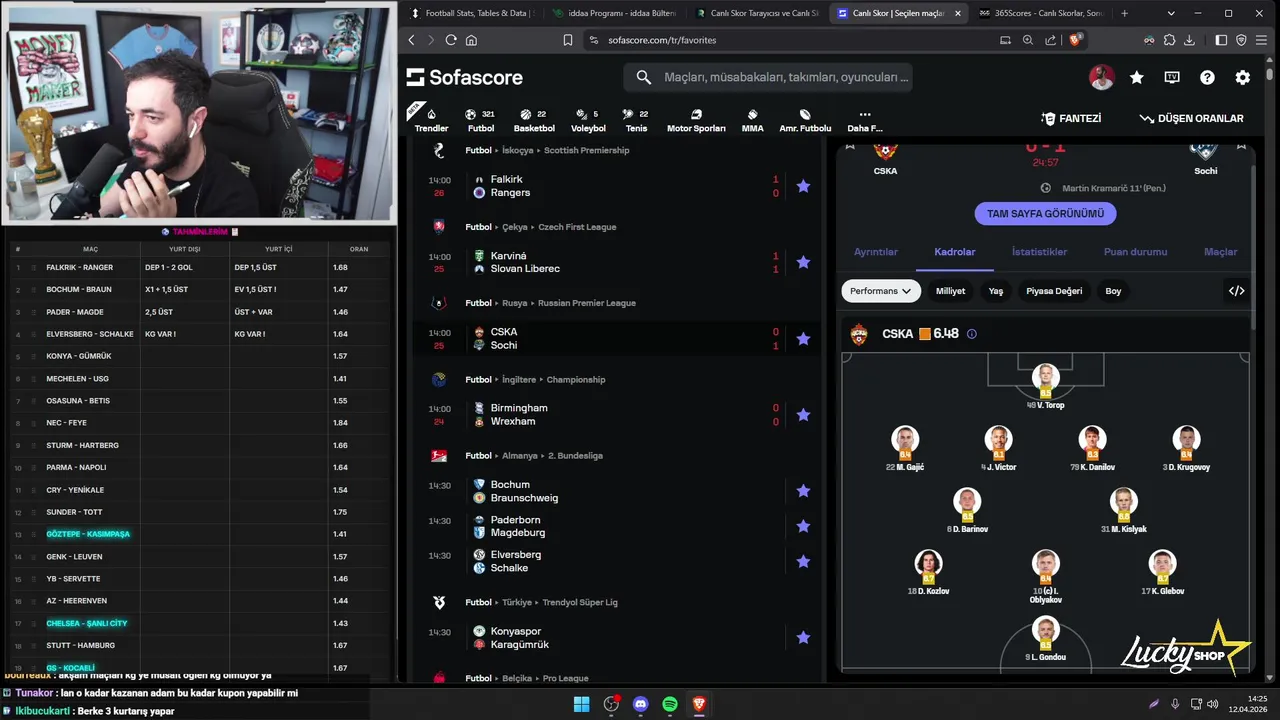1280x720 pixels.
Task: Toggle favorite star for Falkirk vs Rangers
Action: [803, 186]
